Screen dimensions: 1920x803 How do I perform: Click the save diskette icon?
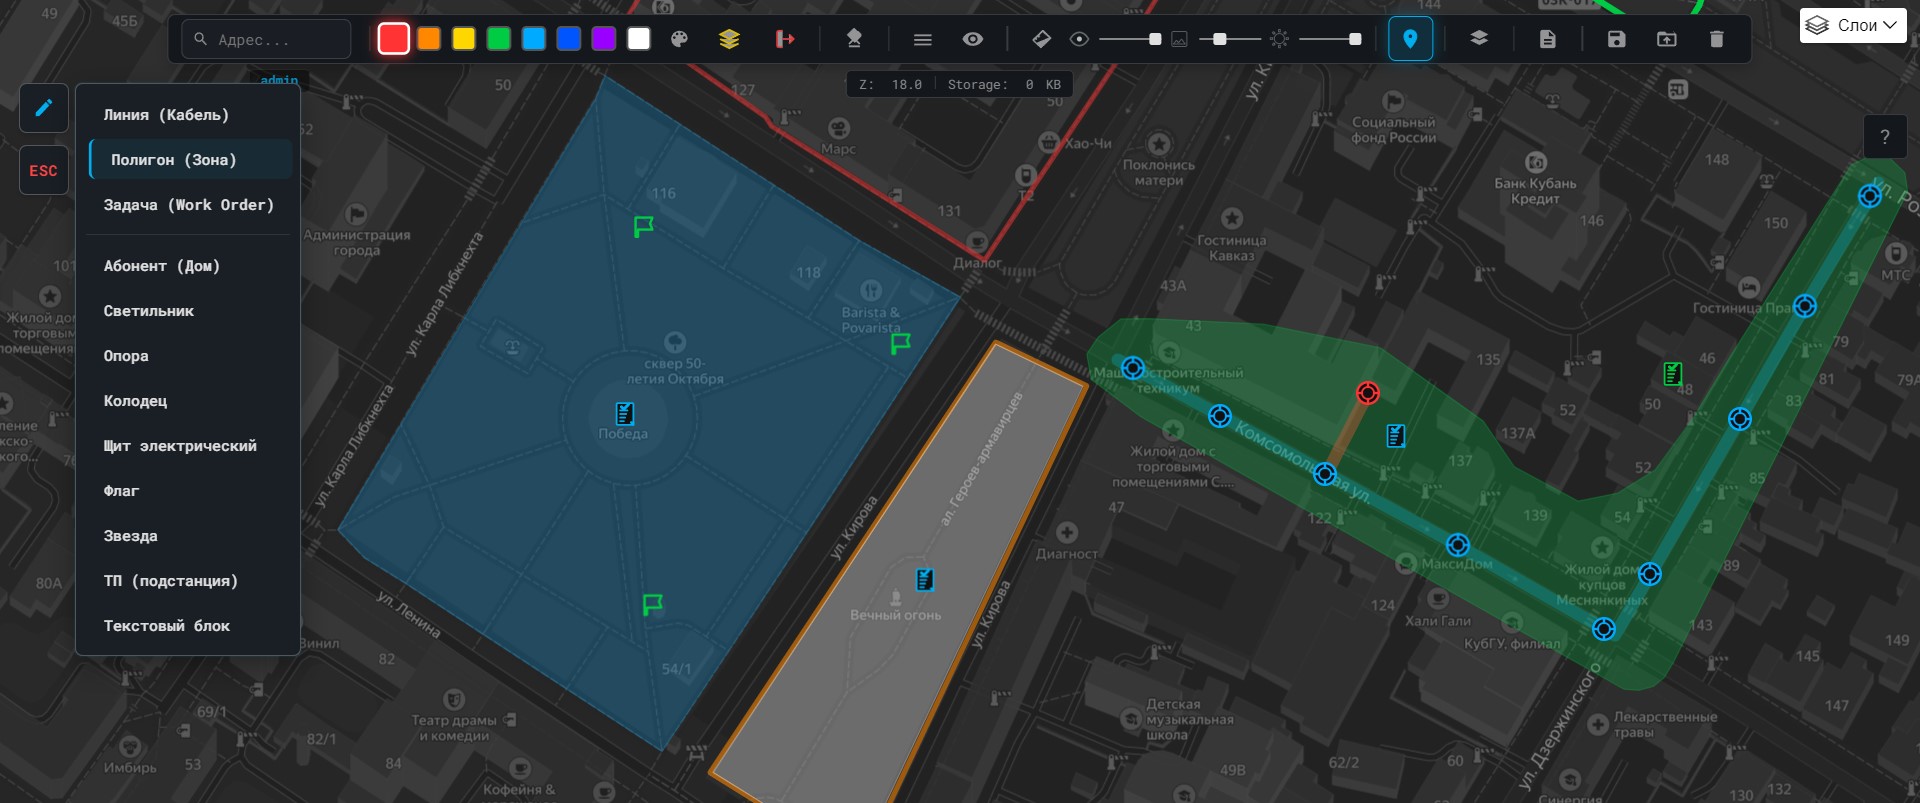click(x=1616, y=39)
